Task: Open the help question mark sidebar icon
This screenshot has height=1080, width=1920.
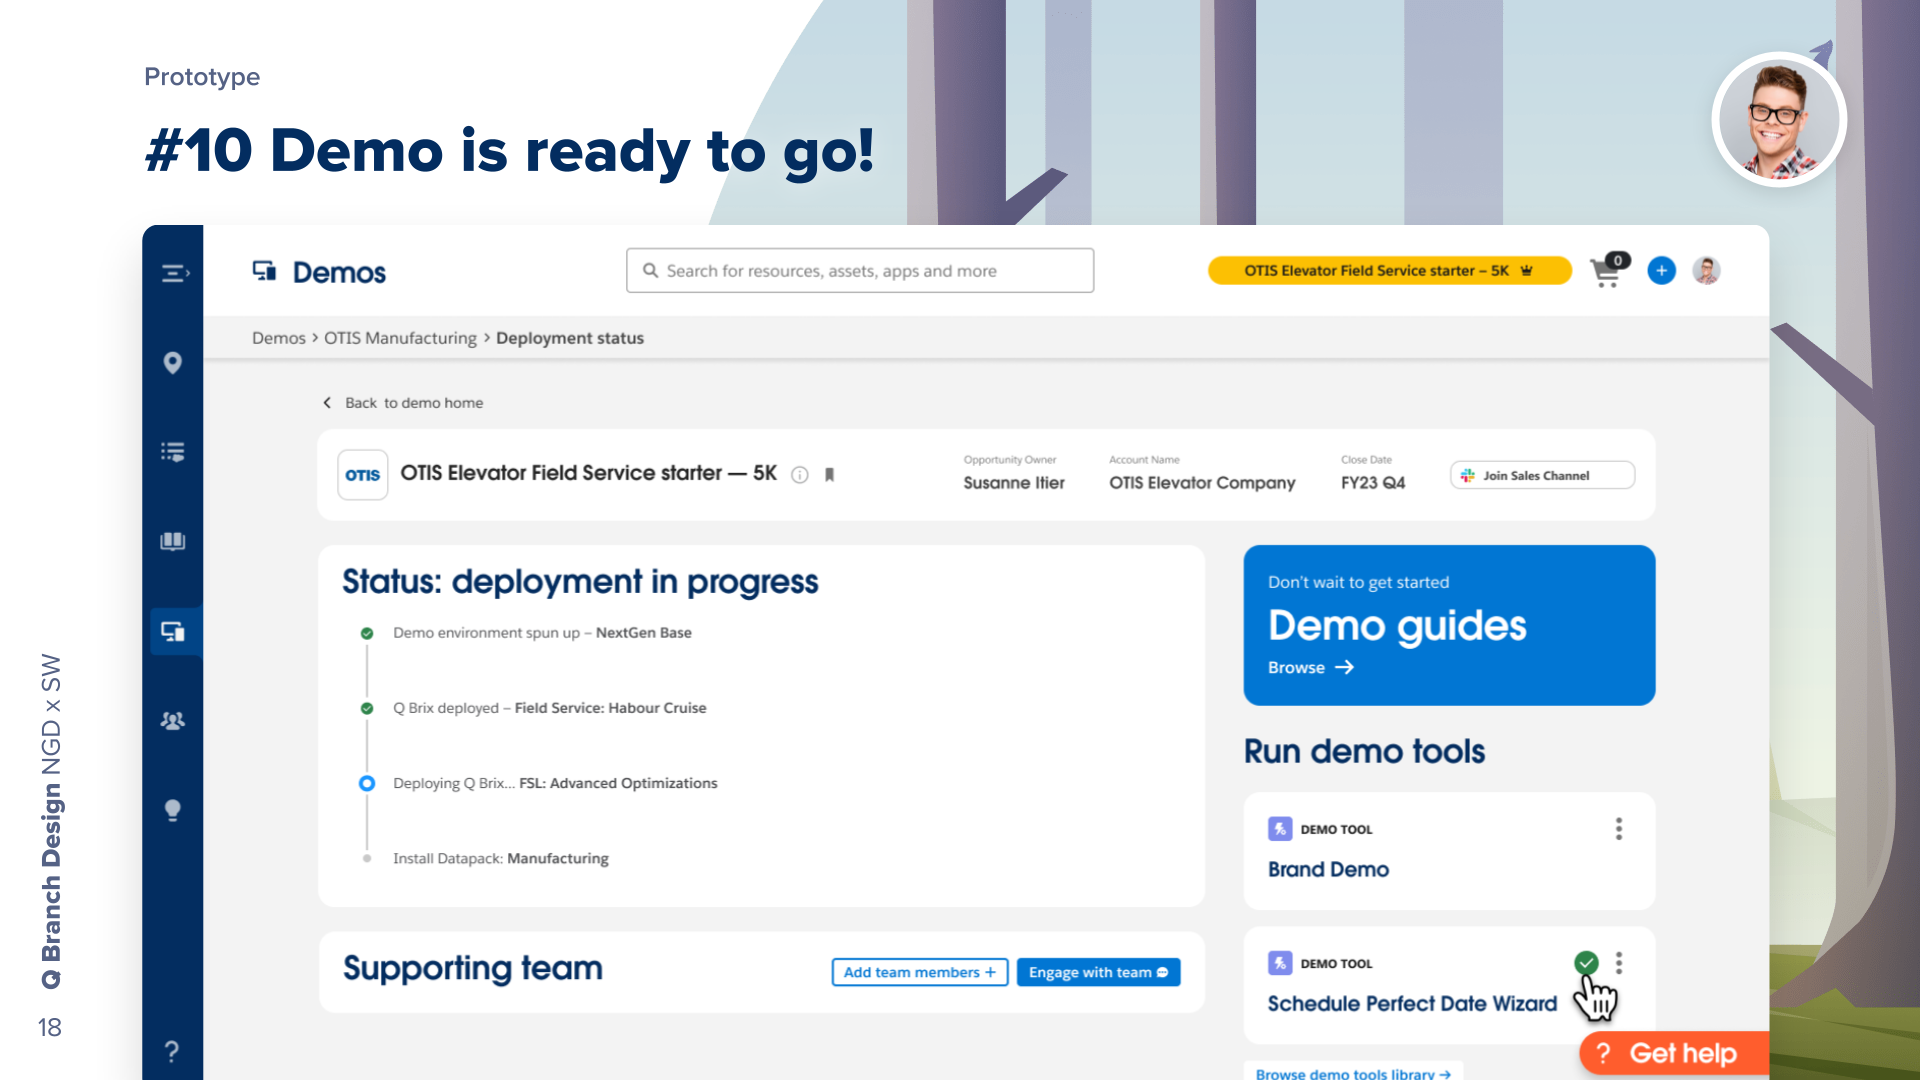Action: pos(172,1051)
